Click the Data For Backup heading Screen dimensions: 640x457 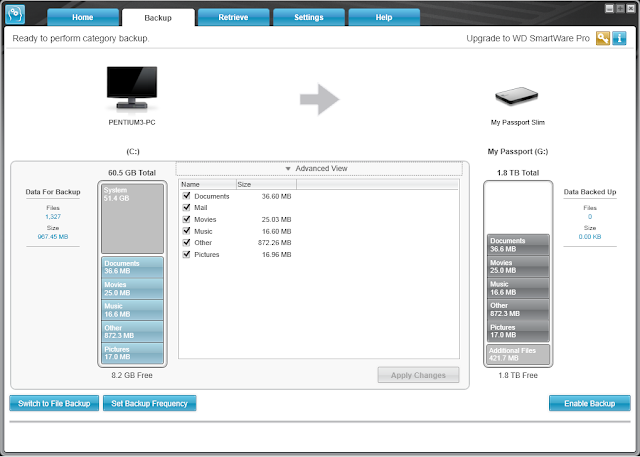(x=53, y=192)
